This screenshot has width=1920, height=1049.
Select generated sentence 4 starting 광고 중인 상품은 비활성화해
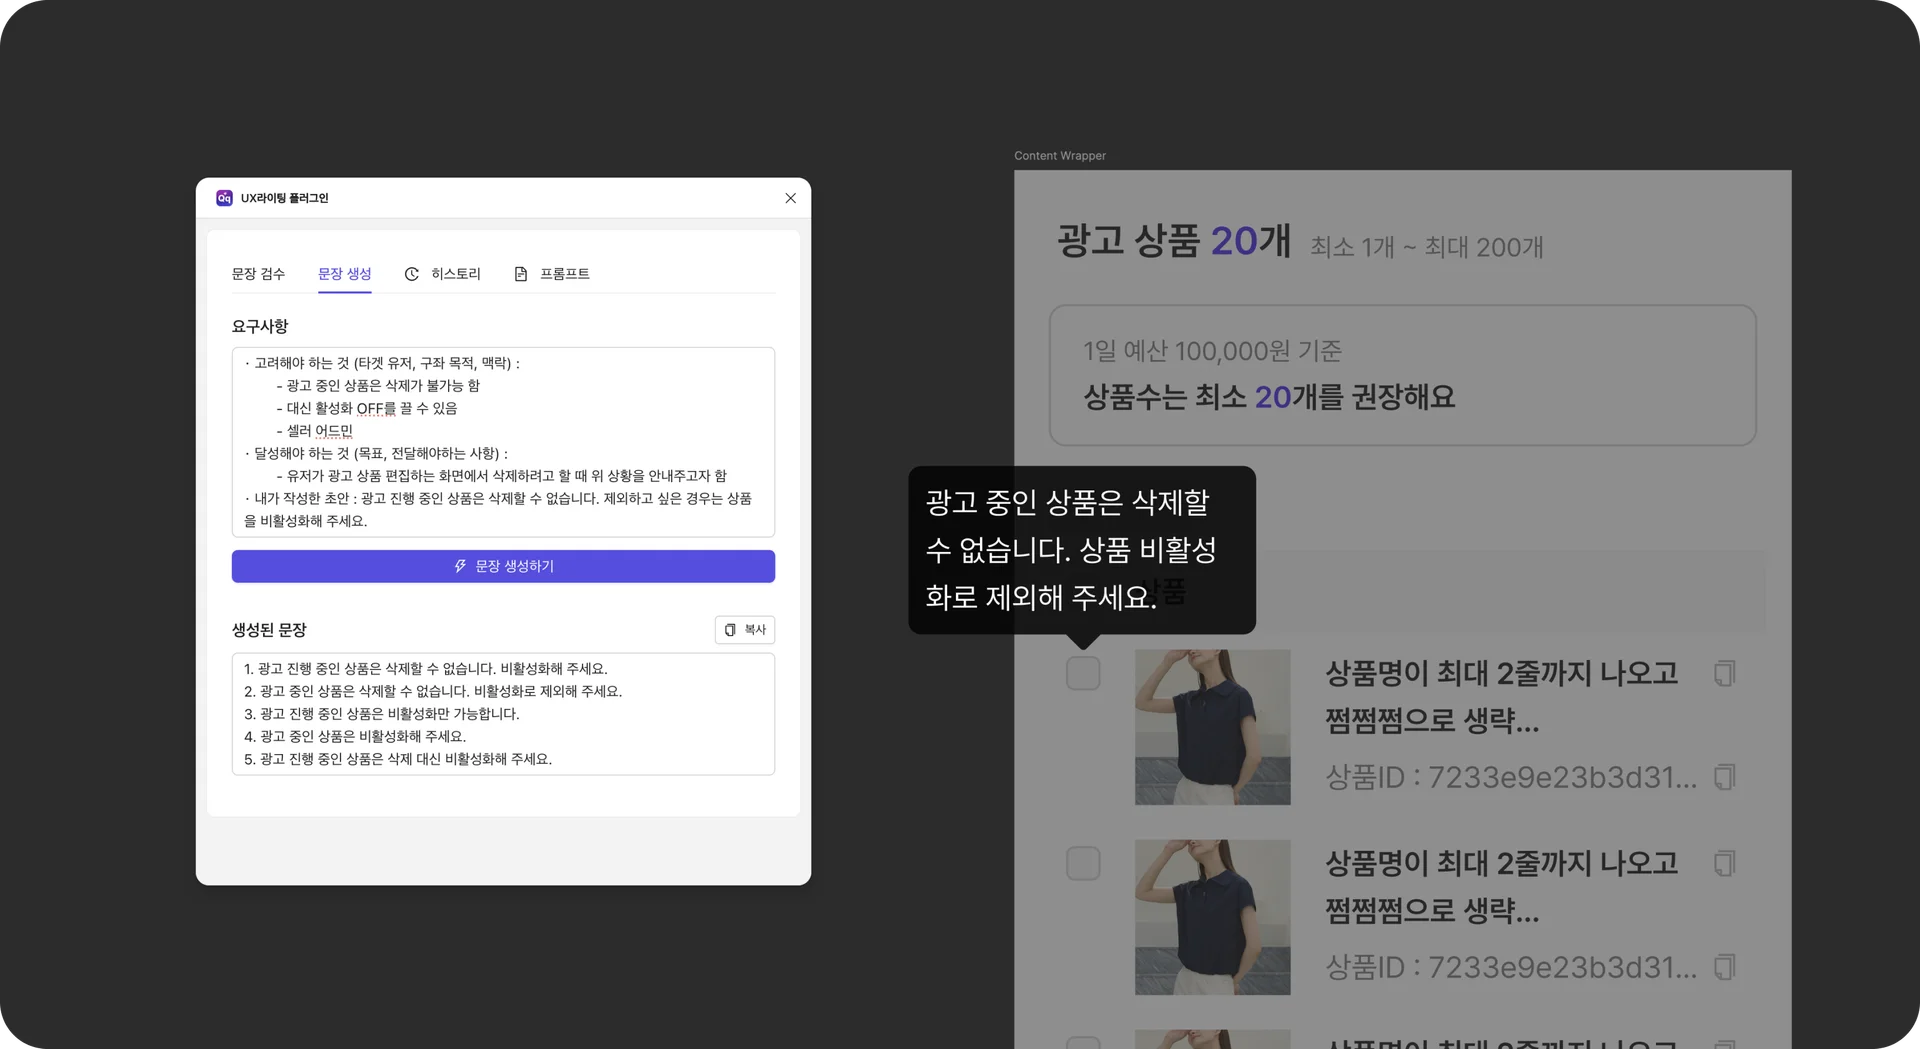pyautogui.click(x=355, y=736)
